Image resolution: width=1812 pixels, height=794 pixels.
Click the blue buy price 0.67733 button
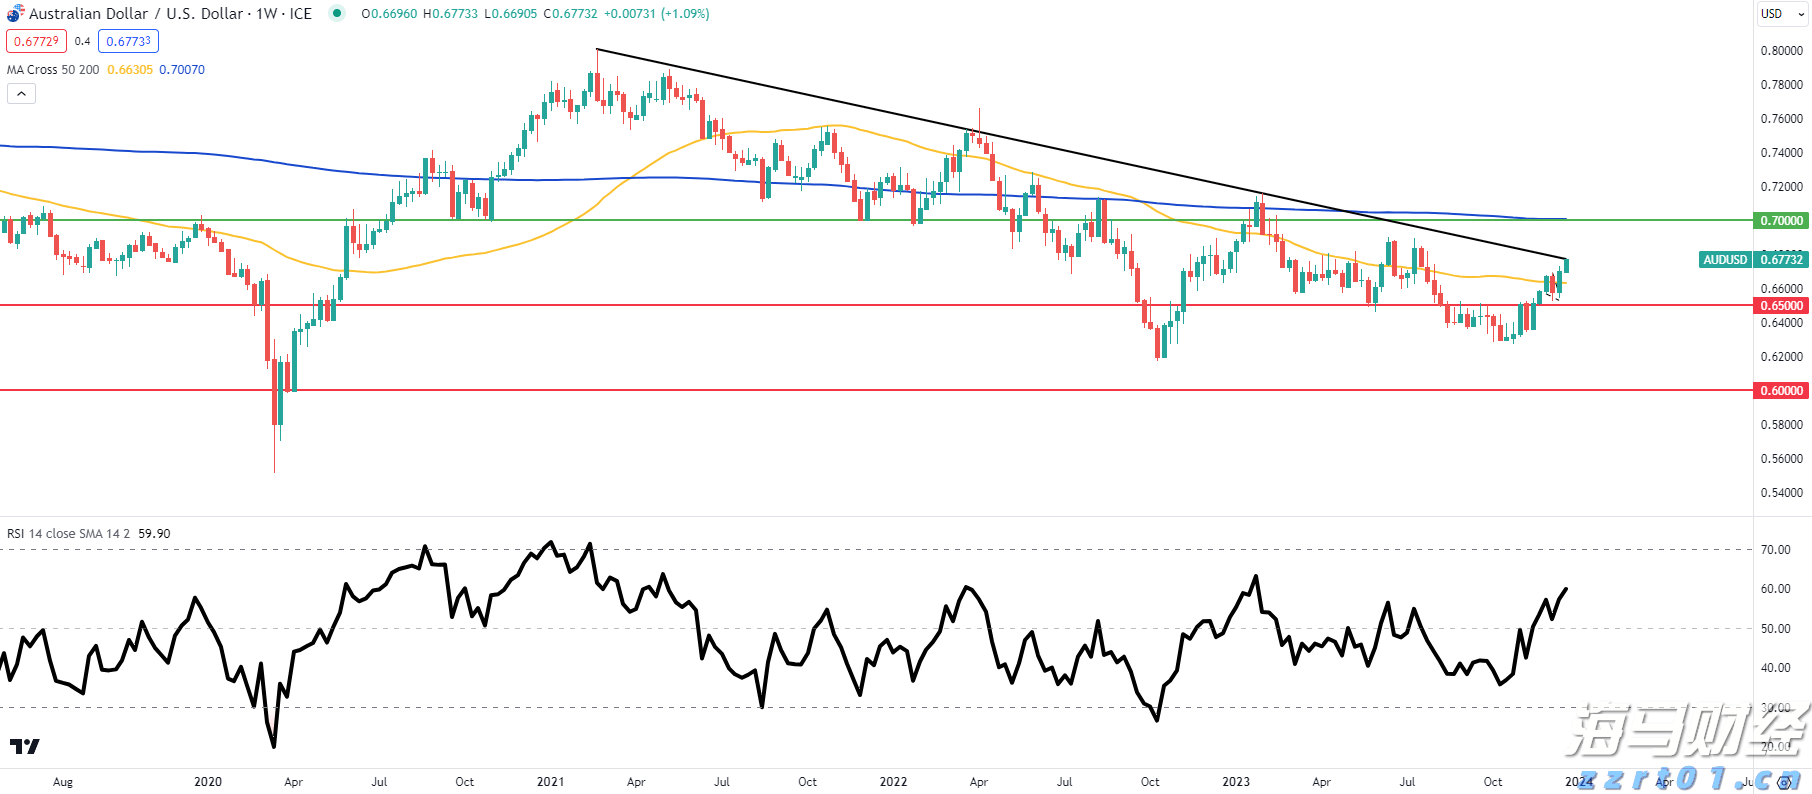[128, 41]
